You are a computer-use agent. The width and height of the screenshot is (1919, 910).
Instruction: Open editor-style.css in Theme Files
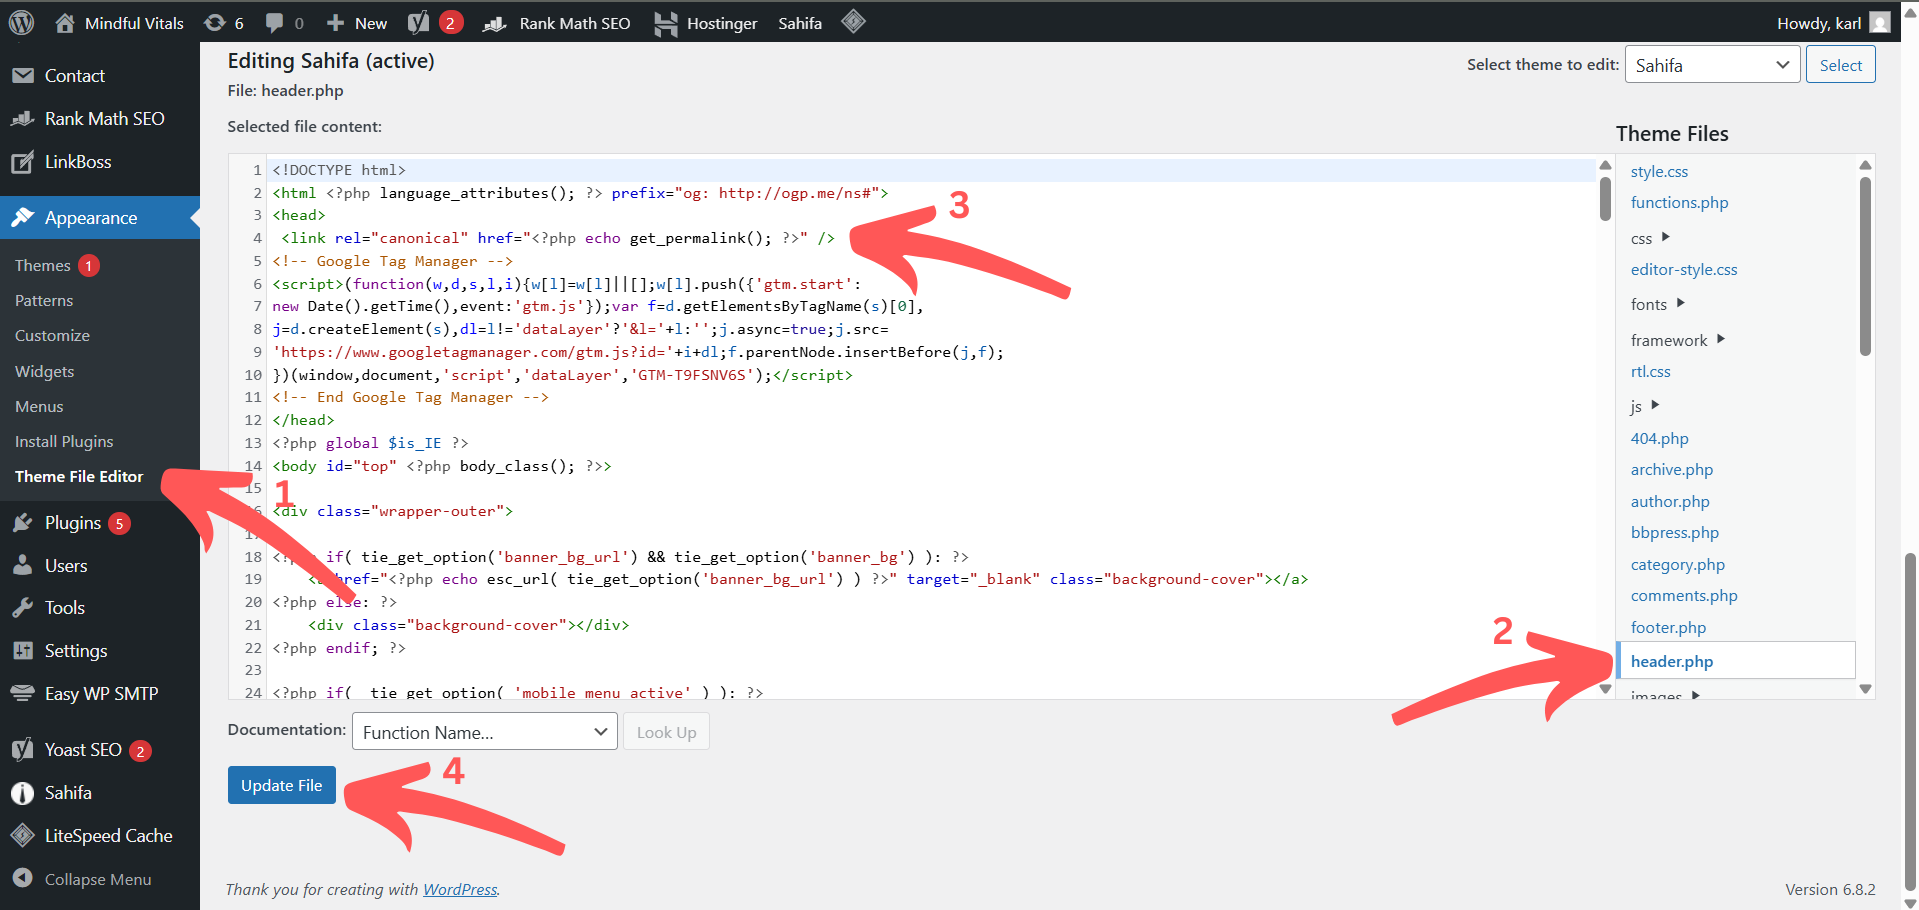[1684, 269]
